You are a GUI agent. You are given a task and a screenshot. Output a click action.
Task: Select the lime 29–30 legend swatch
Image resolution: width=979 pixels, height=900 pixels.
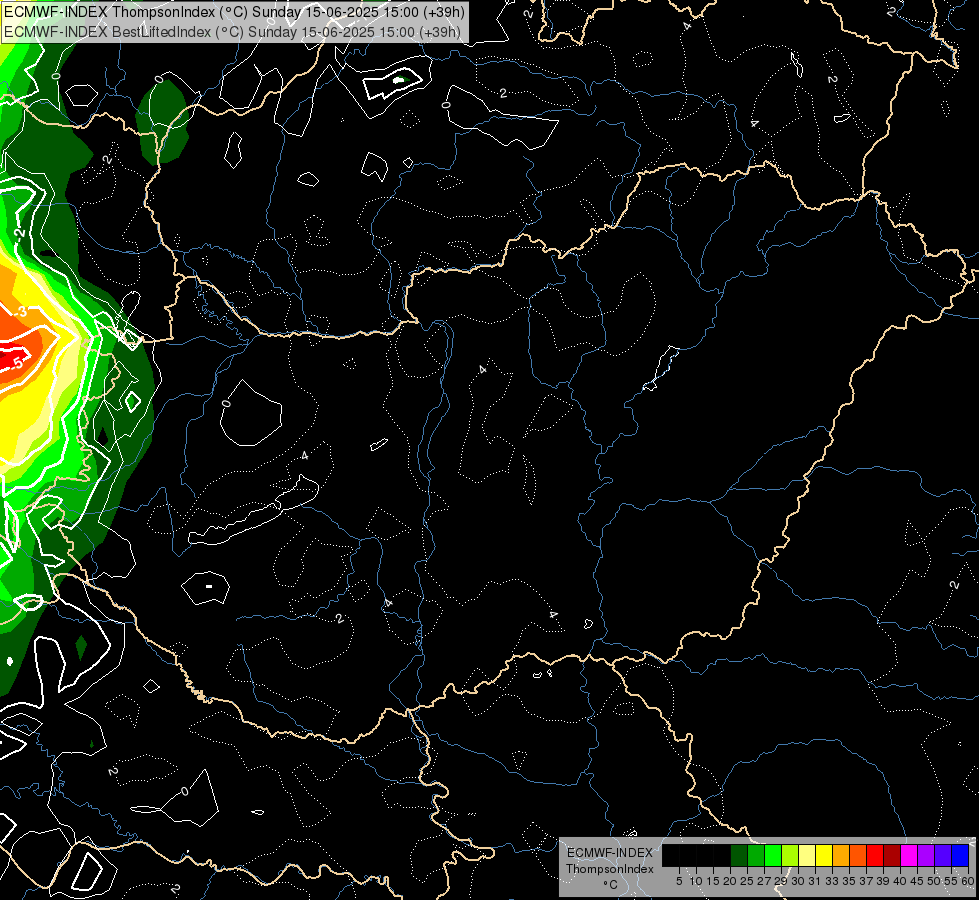pyautogui.click(x=790, y=855)
